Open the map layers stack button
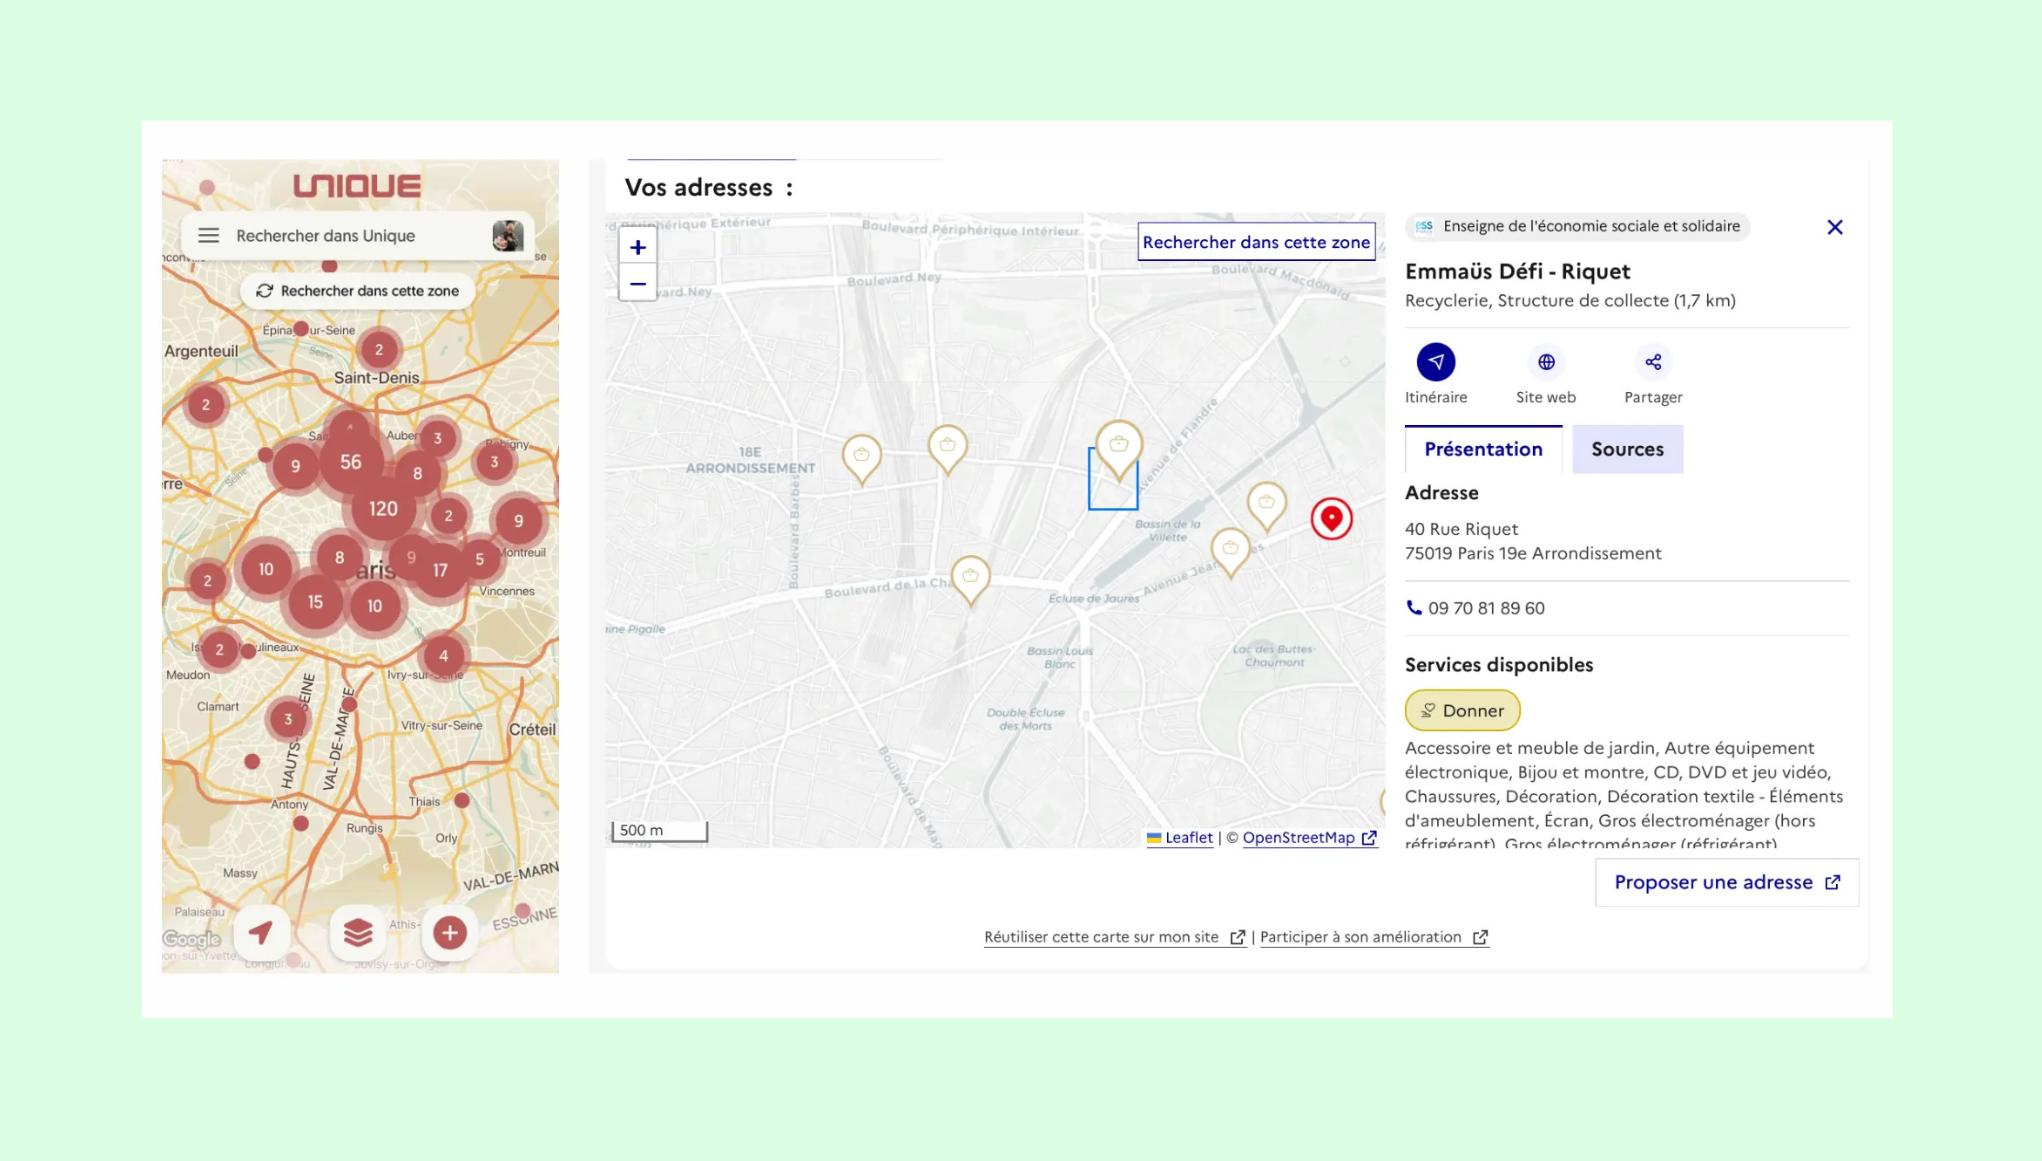Viewport: 2042px width, 1161px height. pyautogui.click(x=357, y=932)
